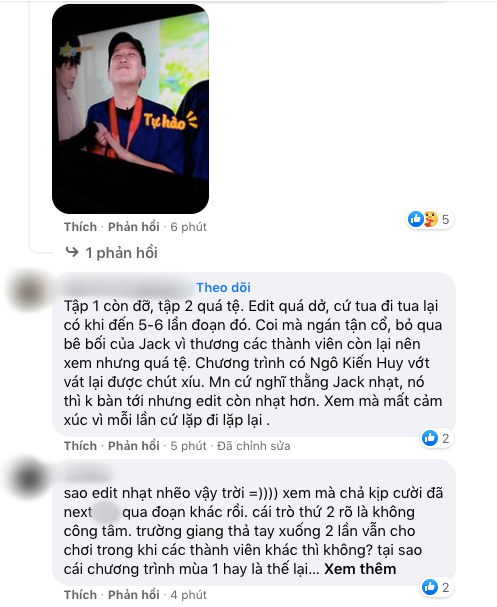Click Theo dõi next to the commenter name
Screen dimensions: 497x607
(223, 287)
